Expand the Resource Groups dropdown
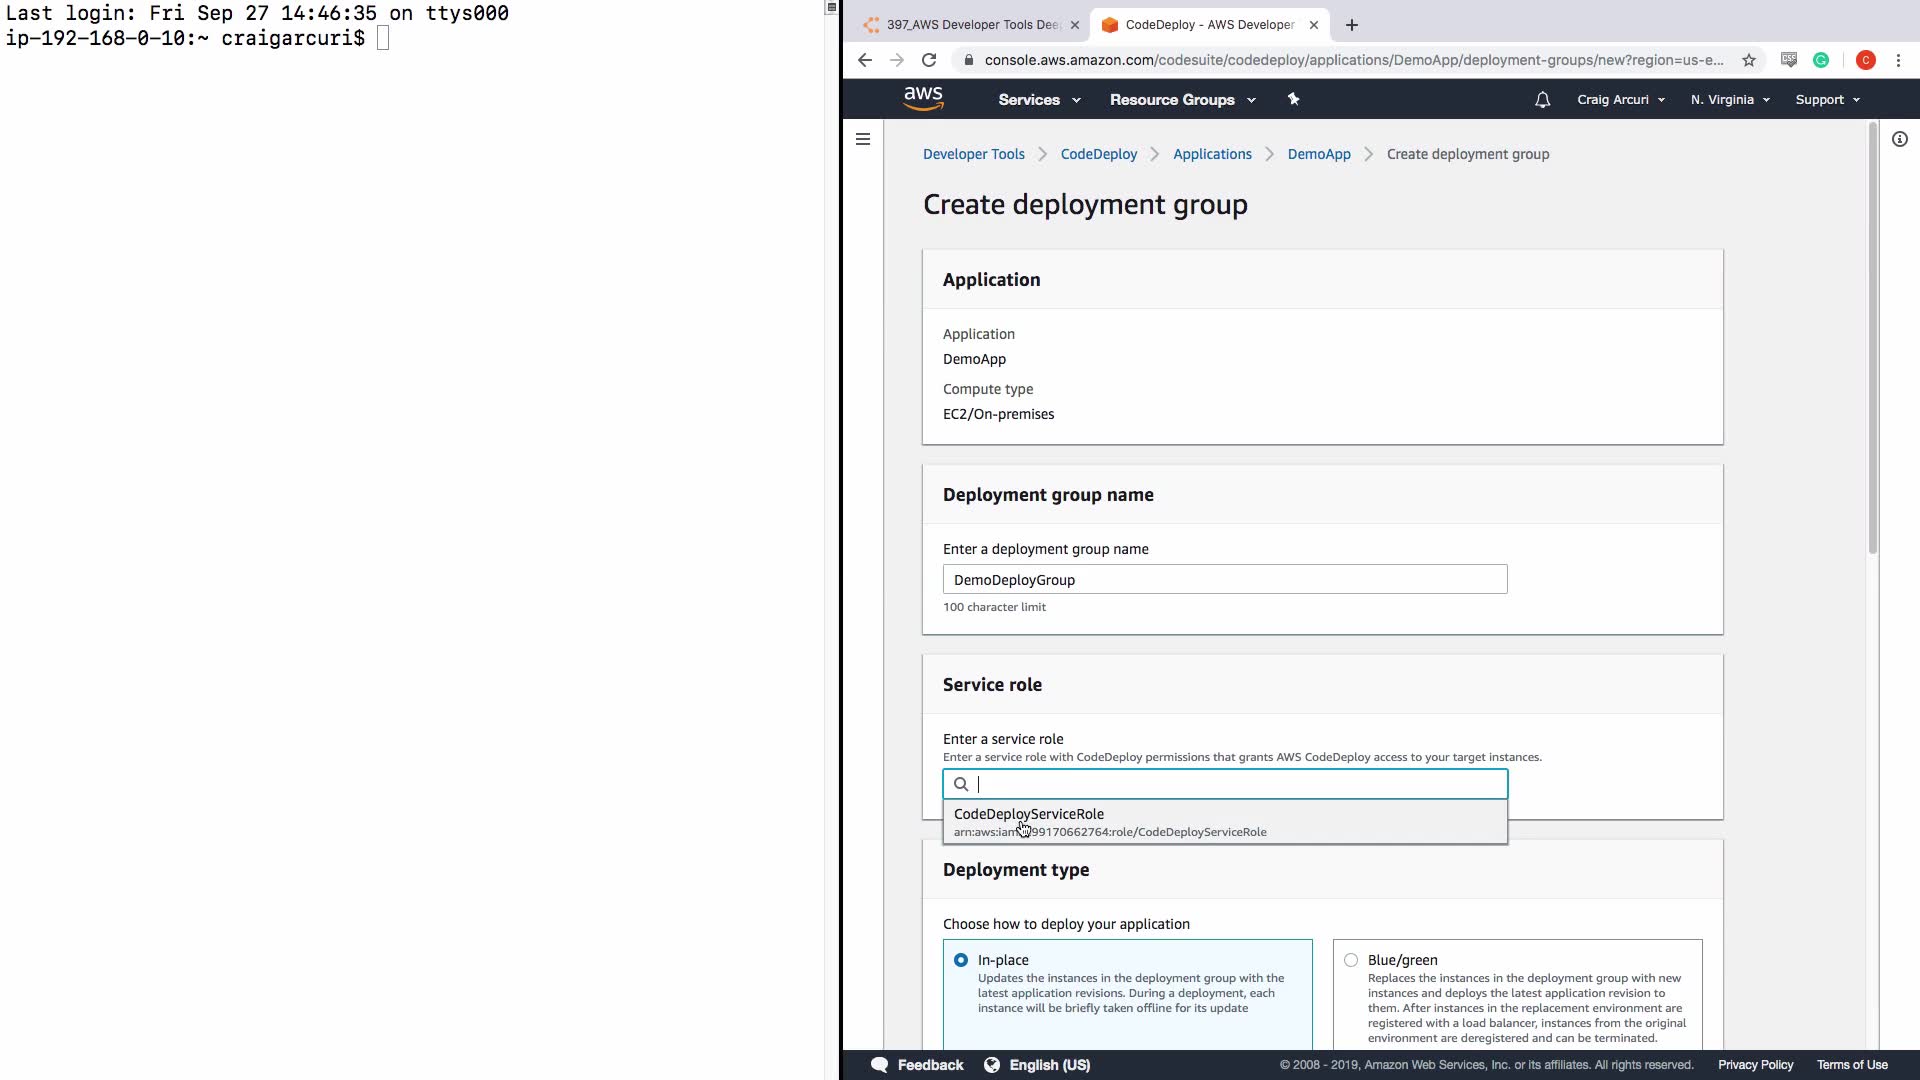The width and height of the screenshot is (1920, 1080). tap(1182, 100)
